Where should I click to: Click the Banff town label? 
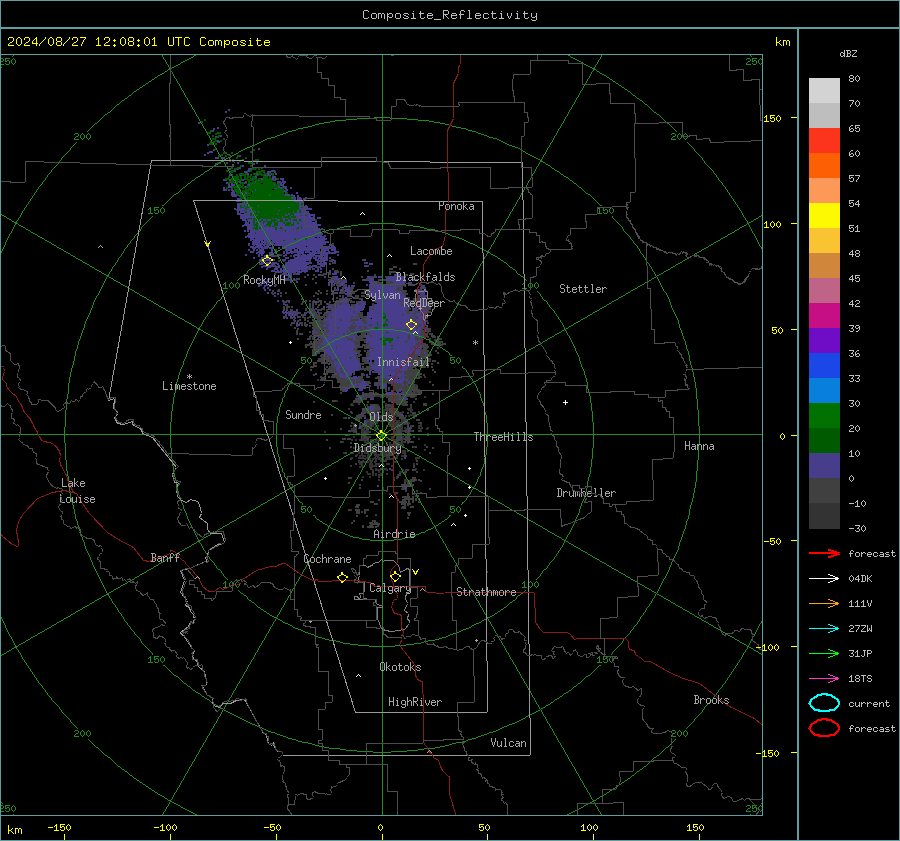coord(165,557)
